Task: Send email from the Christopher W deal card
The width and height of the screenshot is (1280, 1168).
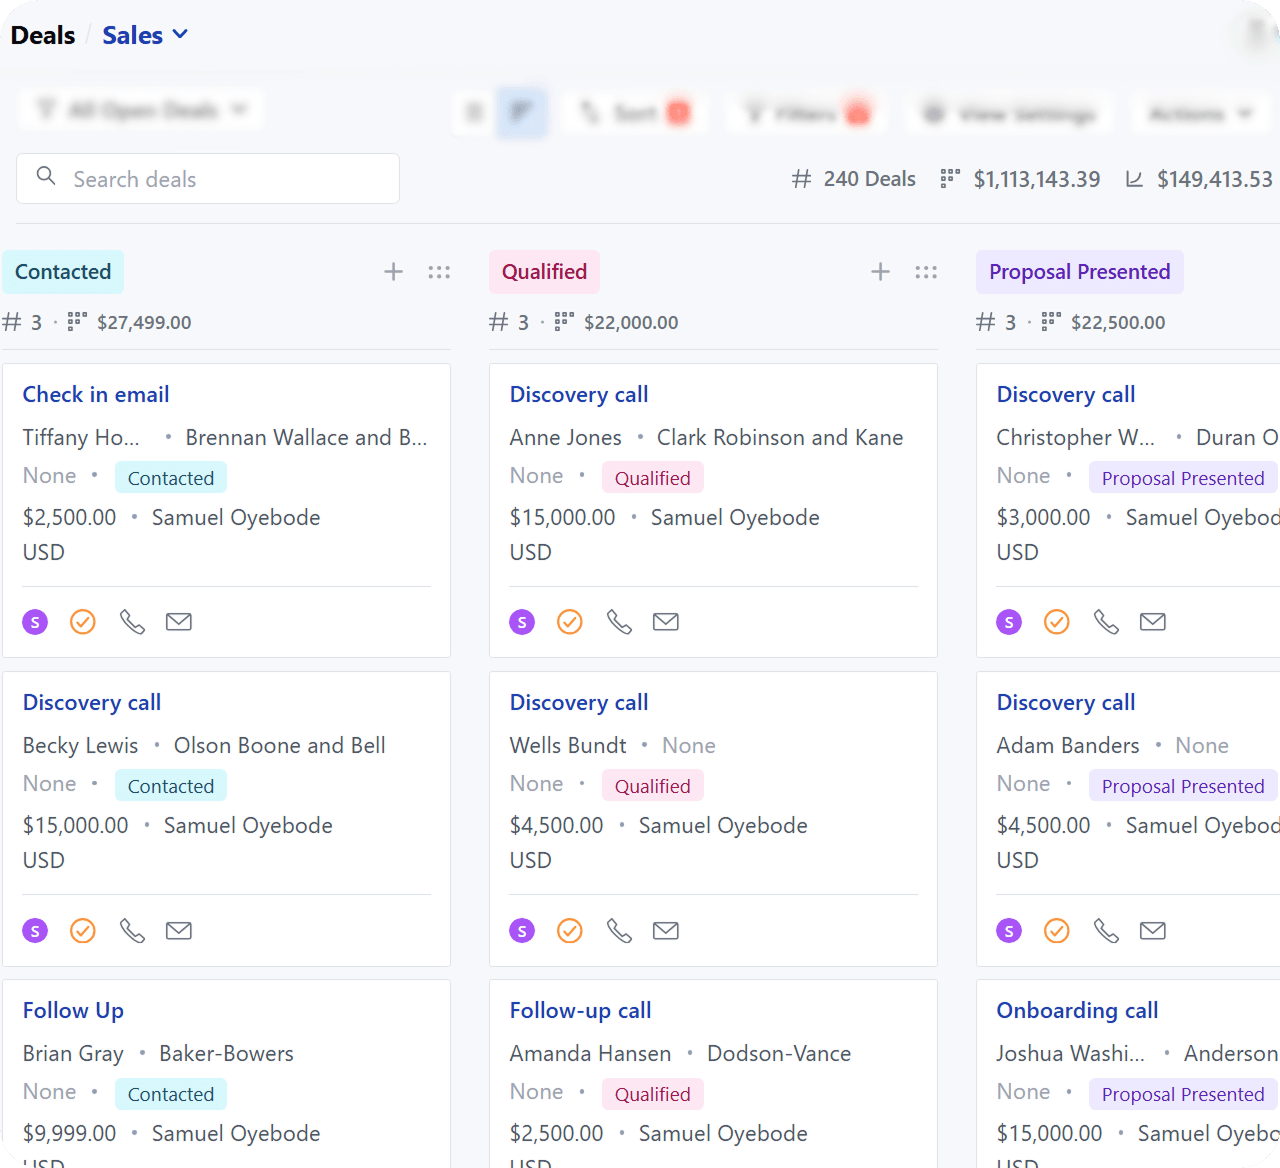Action: coord(1153,622)
